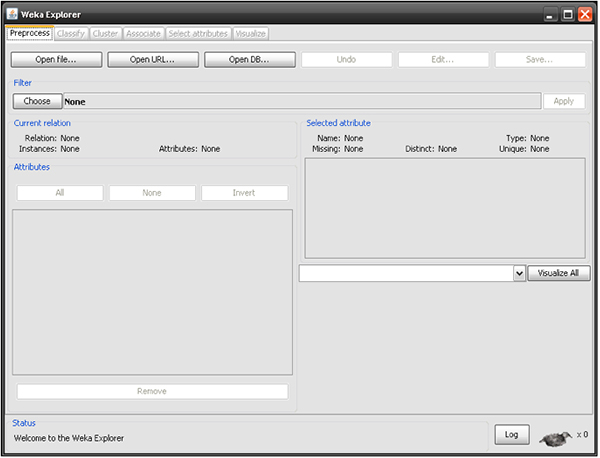Click the Current relation heading
This screenshot has width=600, height=458.
tap(42, 123)
